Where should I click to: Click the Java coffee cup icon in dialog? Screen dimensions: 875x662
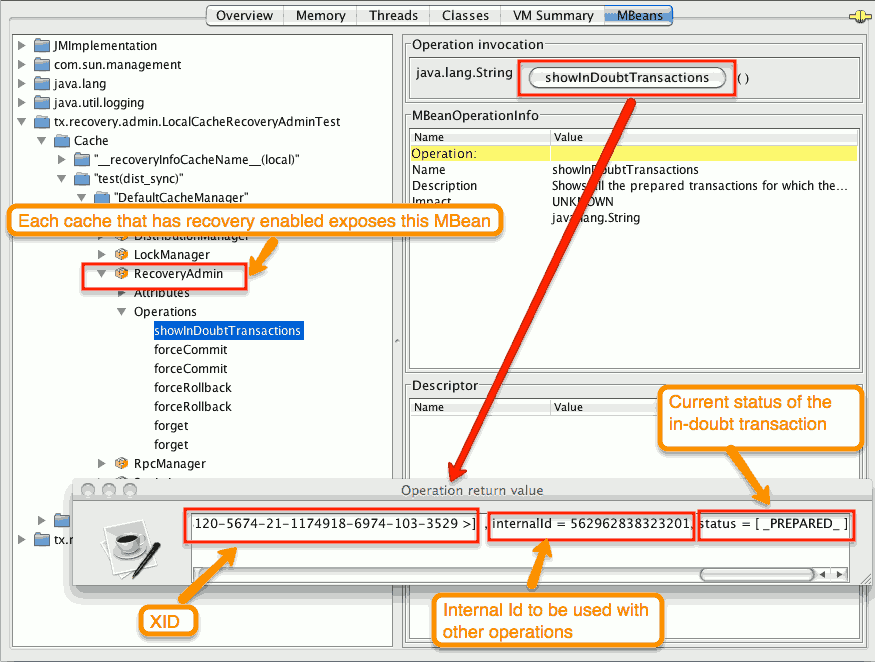128,544
